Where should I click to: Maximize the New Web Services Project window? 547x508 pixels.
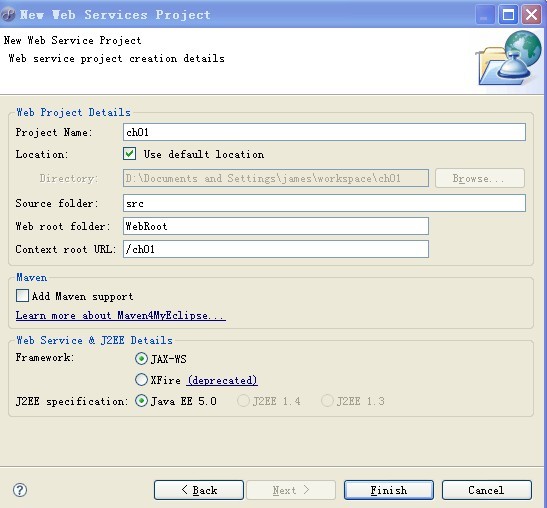pos(508,15)
